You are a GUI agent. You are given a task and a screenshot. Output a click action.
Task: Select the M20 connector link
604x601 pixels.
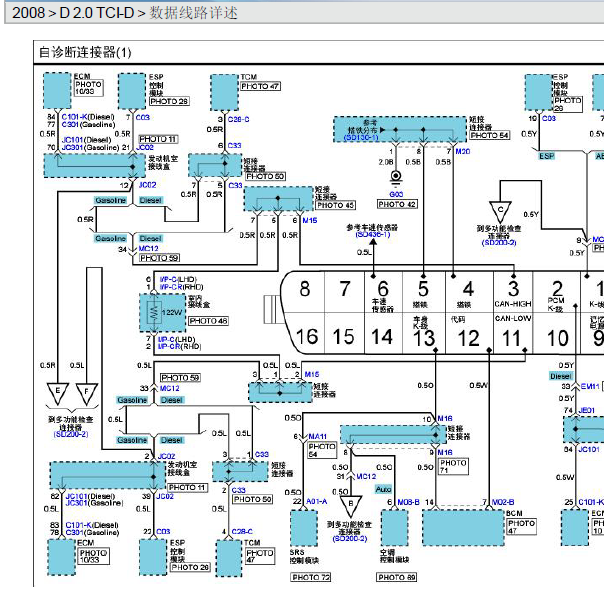463,151
